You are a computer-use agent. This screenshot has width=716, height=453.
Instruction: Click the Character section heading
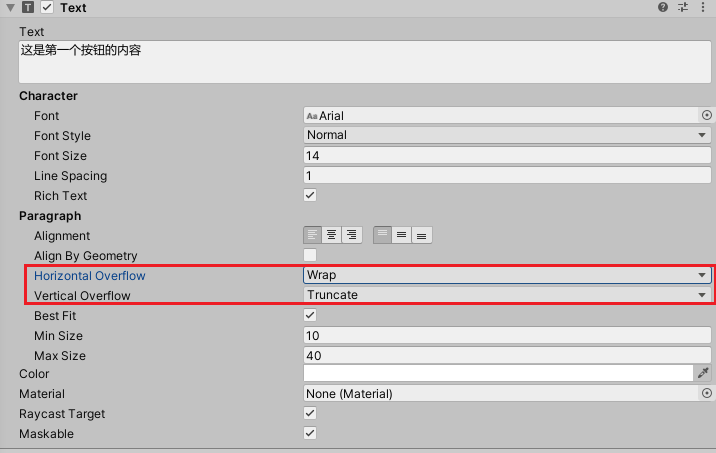(x=48, y=96)
